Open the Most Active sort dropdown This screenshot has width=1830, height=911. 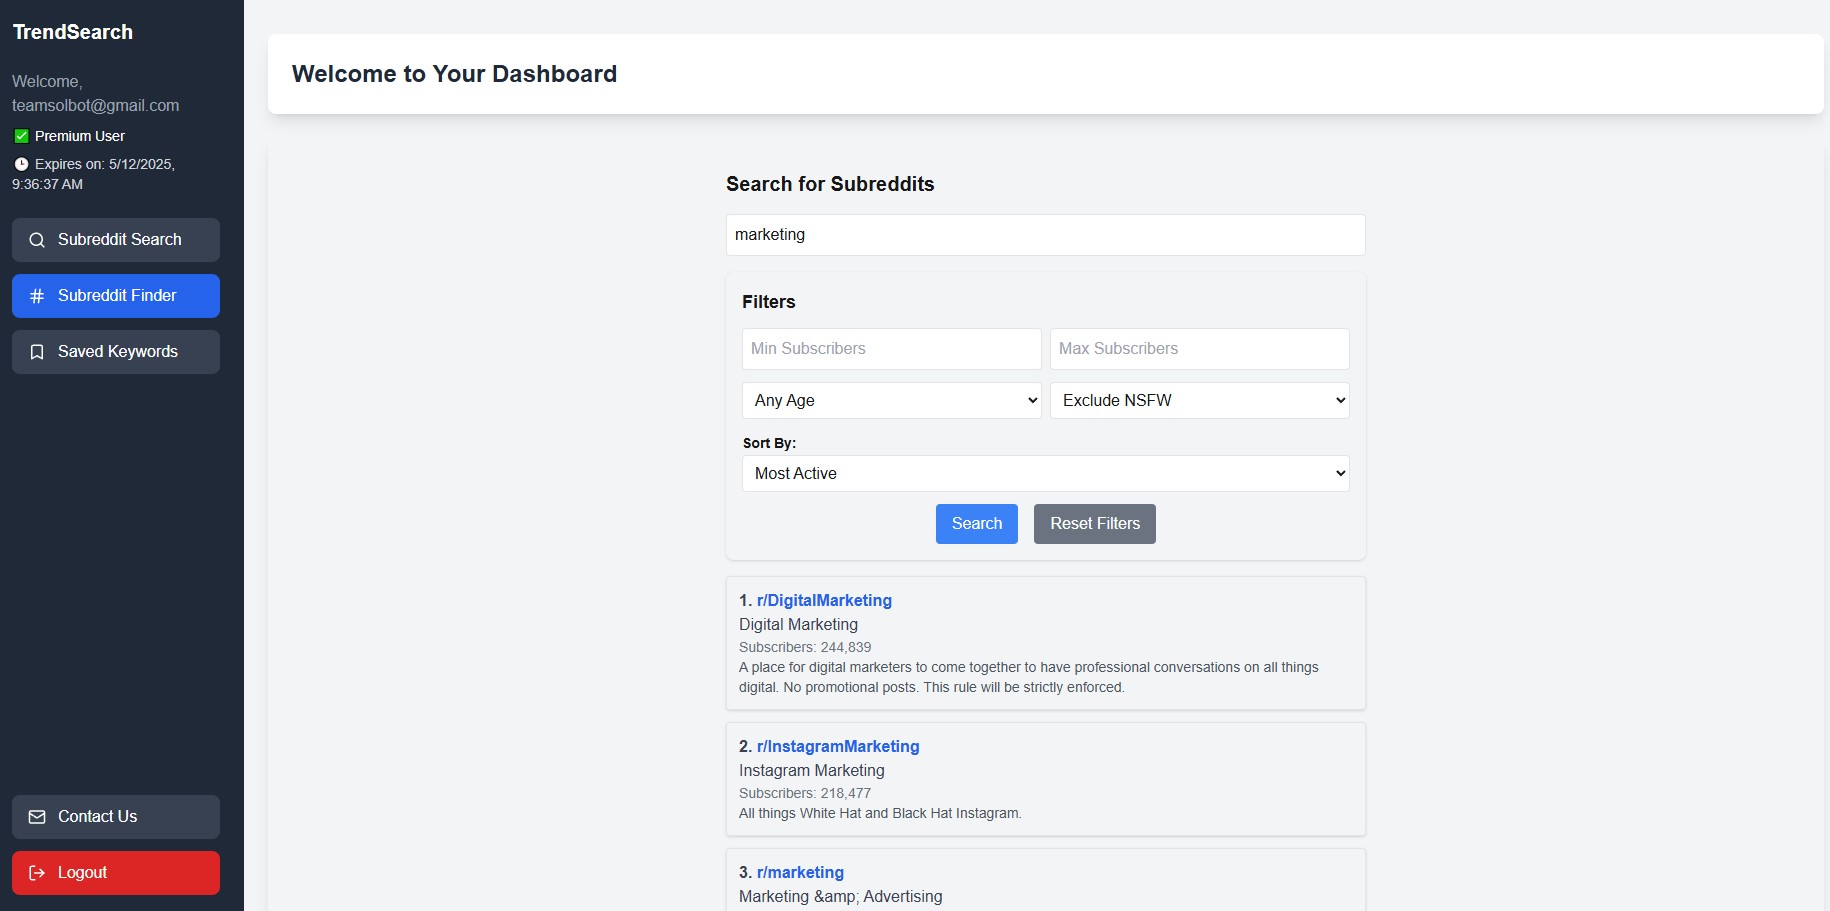(1045, 474)
